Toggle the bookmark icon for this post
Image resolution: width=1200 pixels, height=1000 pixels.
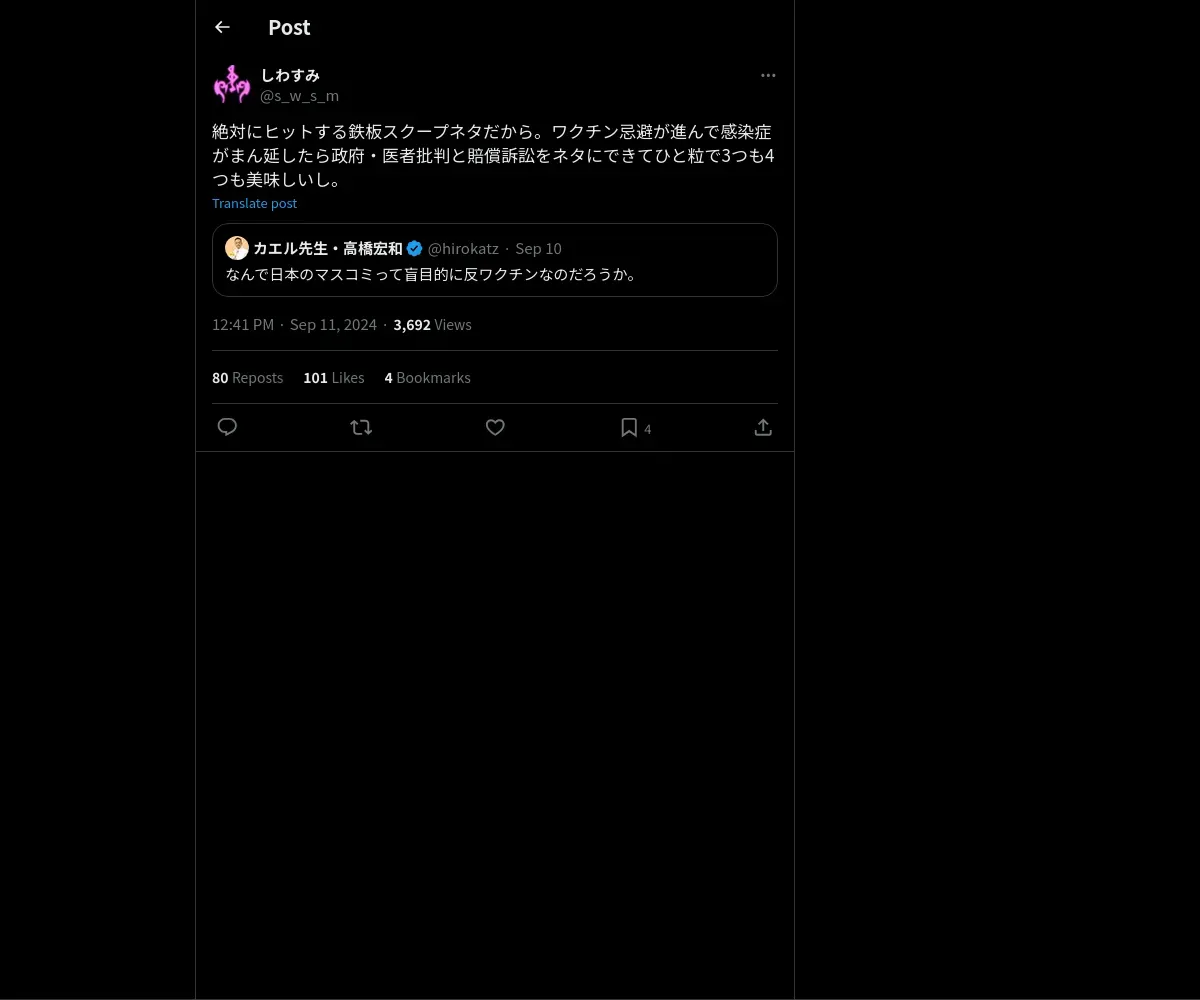pyautogui.click(x=629, y=427)
